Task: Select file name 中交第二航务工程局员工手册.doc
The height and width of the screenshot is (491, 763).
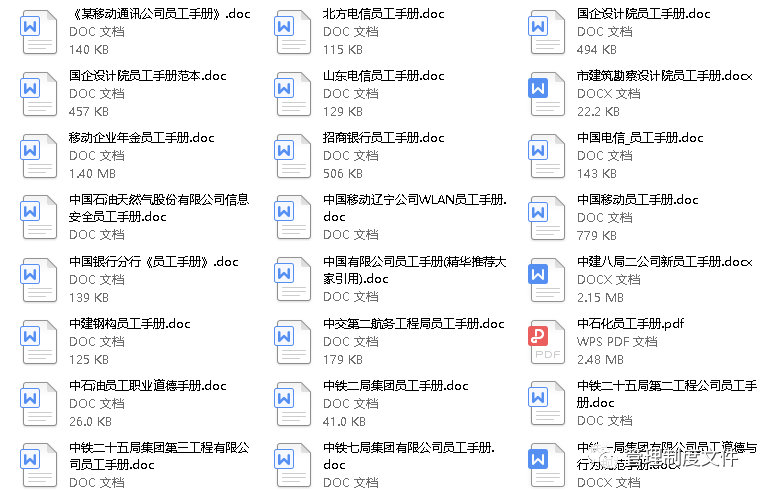Action: click(414, 323)
